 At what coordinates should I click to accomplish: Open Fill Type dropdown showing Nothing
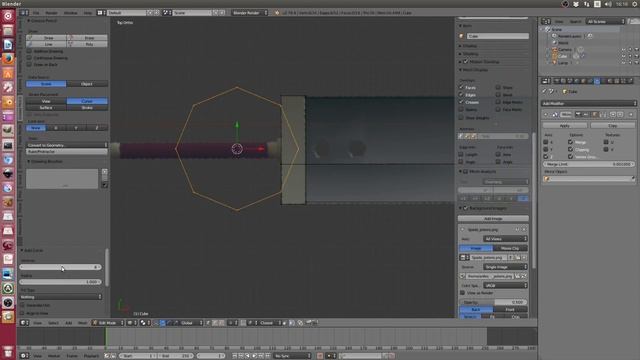[60, 297]
